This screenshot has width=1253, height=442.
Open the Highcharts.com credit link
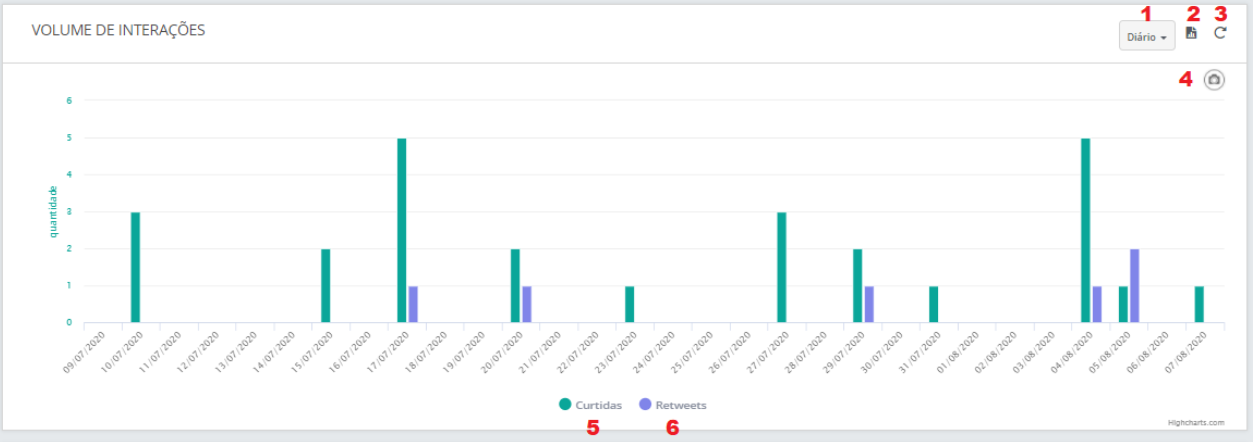point(1195,423)
